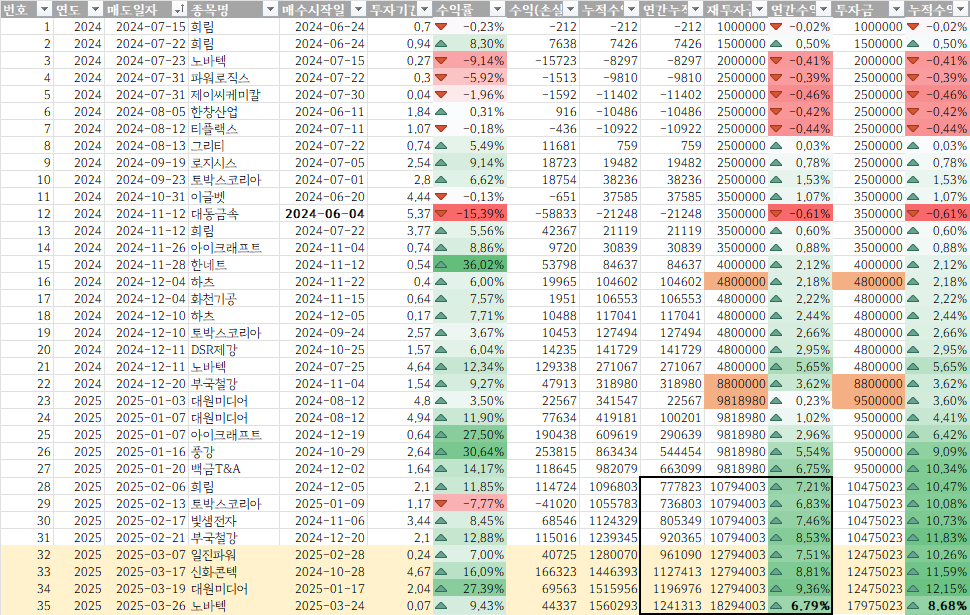Screen dimensions: 970x615
Task: Select the 로지시스 stock name cell
Action: pyautogui.click(x=233, y=163)
